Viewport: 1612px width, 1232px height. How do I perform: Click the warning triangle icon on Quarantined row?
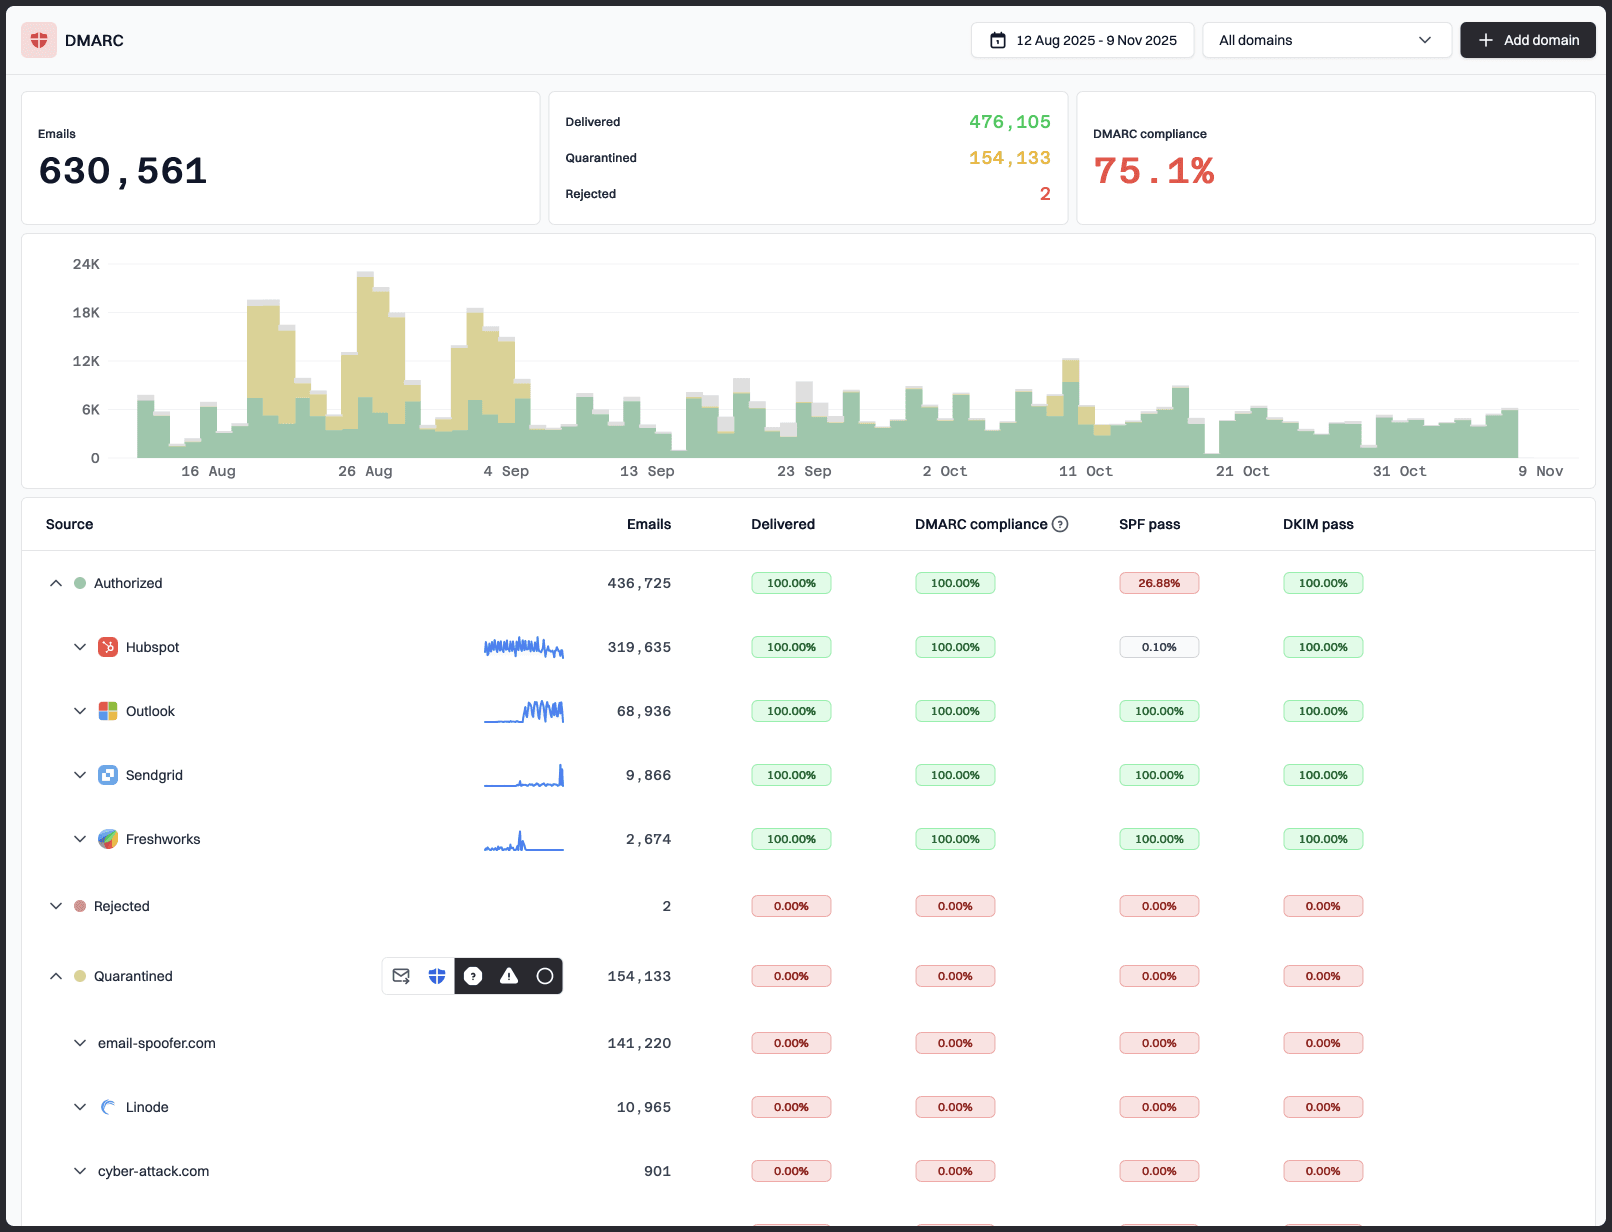508,976
